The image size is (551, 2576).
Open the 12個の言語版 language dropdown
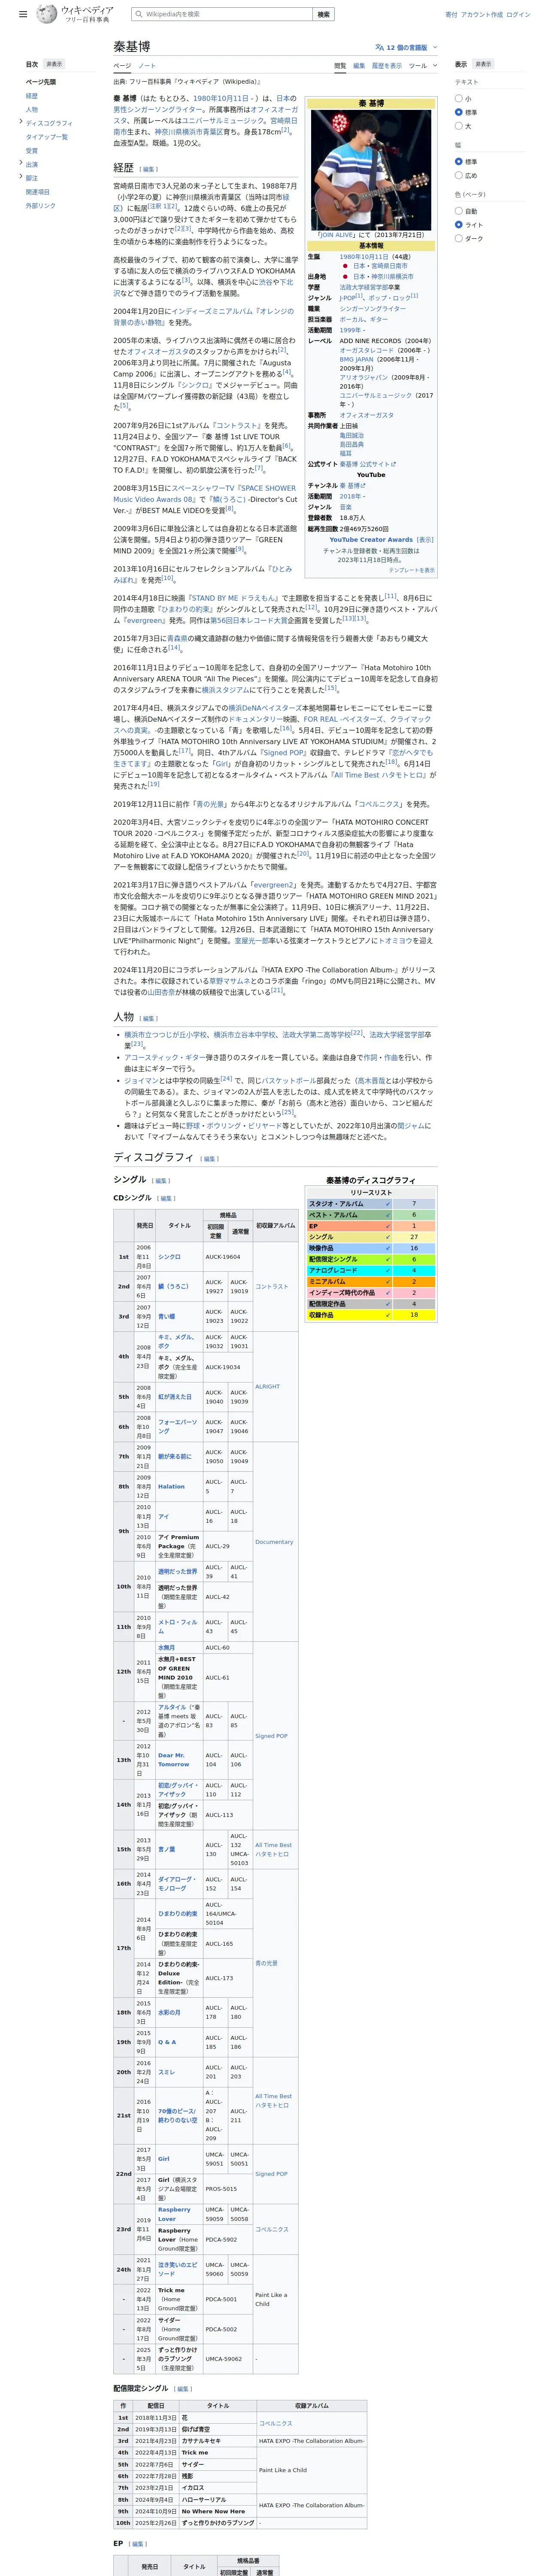(x=406, y=47)
